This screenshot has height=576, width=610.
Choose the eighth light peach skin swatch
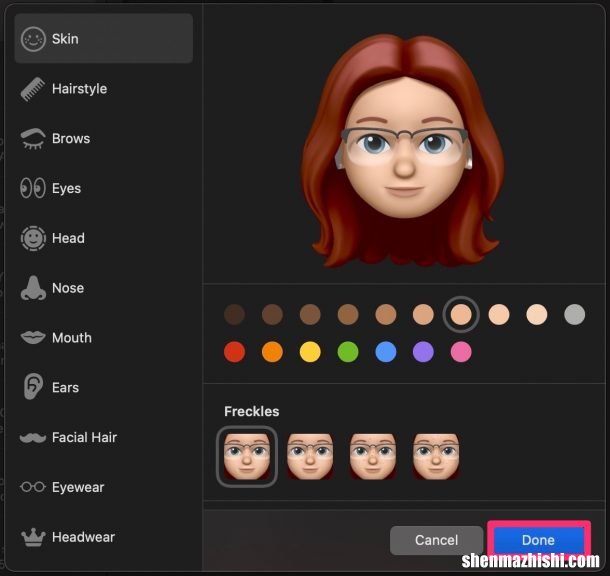pos(499,314)
